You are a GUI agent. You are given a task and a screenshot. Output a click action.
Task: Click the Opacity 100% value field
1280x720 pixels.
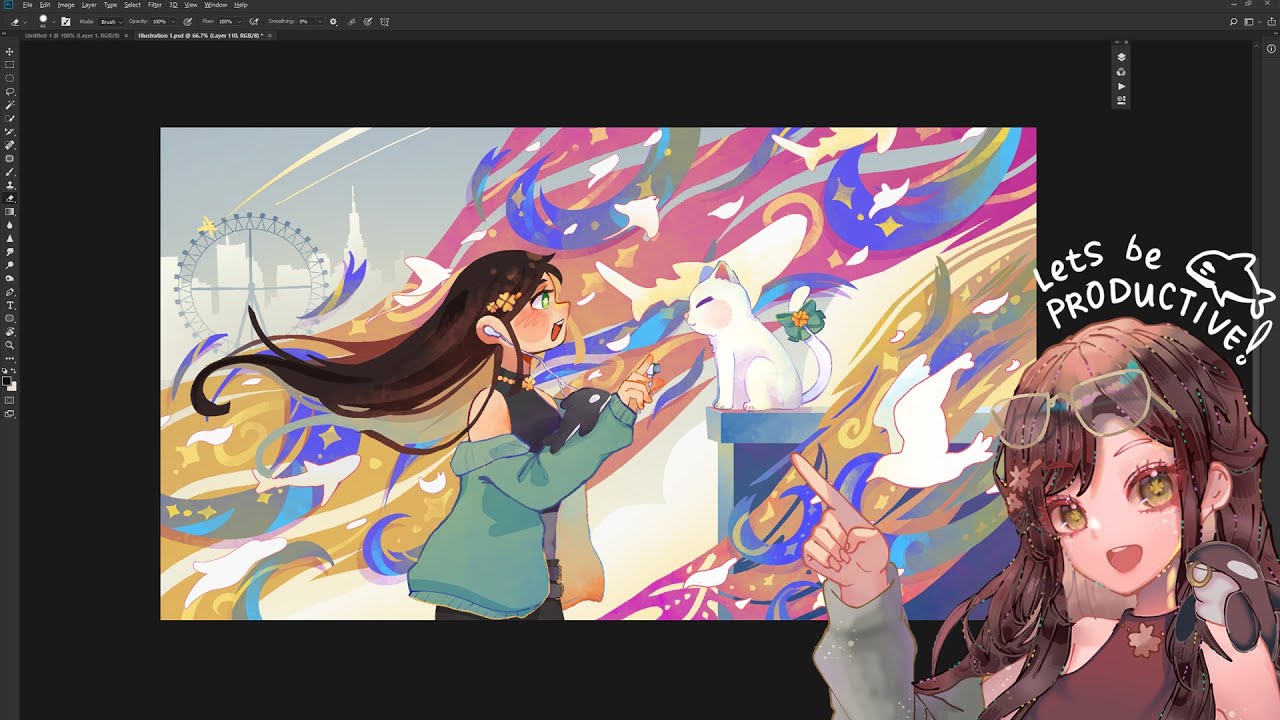[x=159, y=21]
